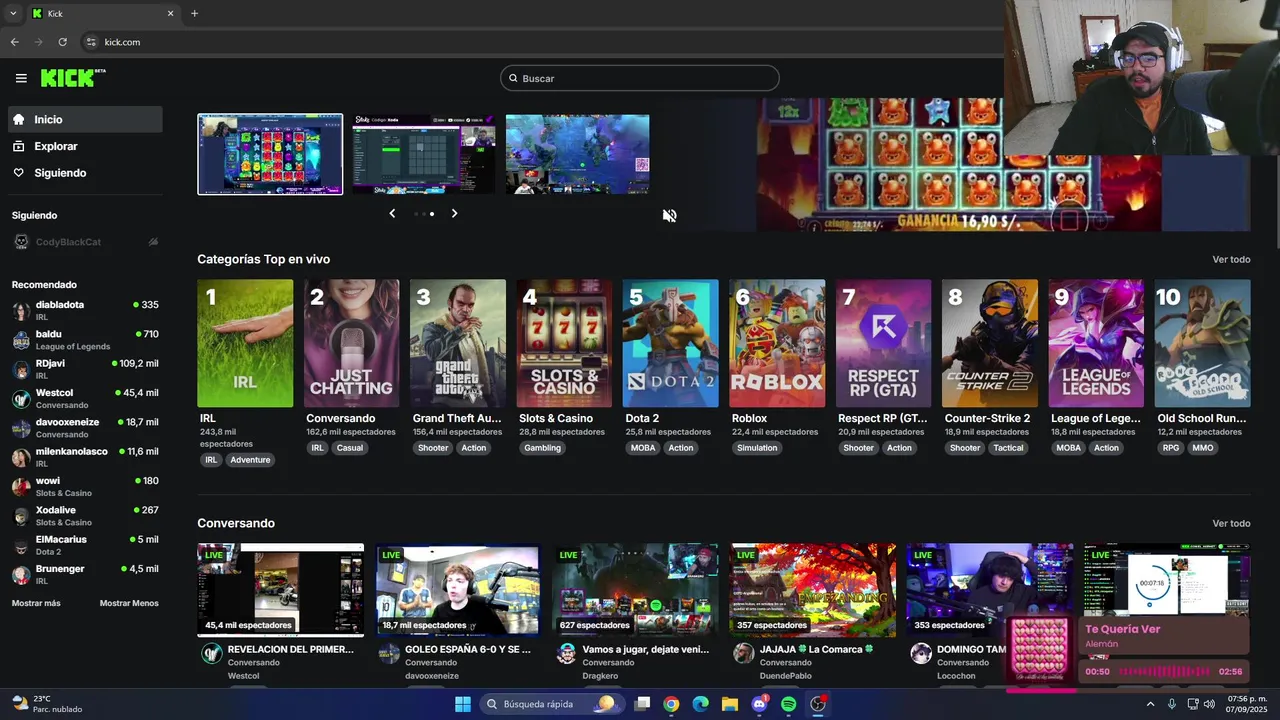Click the Simulation tag under Roblox
Viewport: 1280px width, 720px height.
click(x=757, y=448)
